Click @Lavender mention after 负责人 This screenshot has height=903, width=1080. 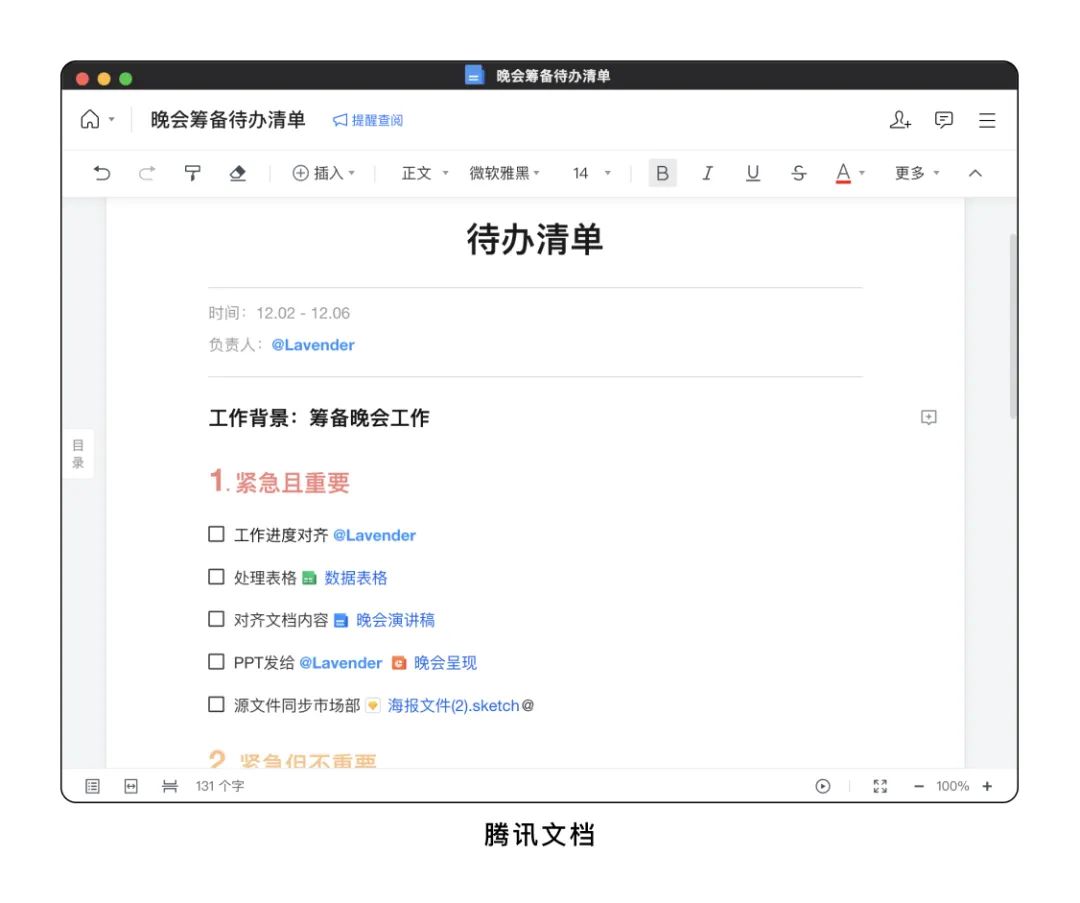(x=313, y=345)
